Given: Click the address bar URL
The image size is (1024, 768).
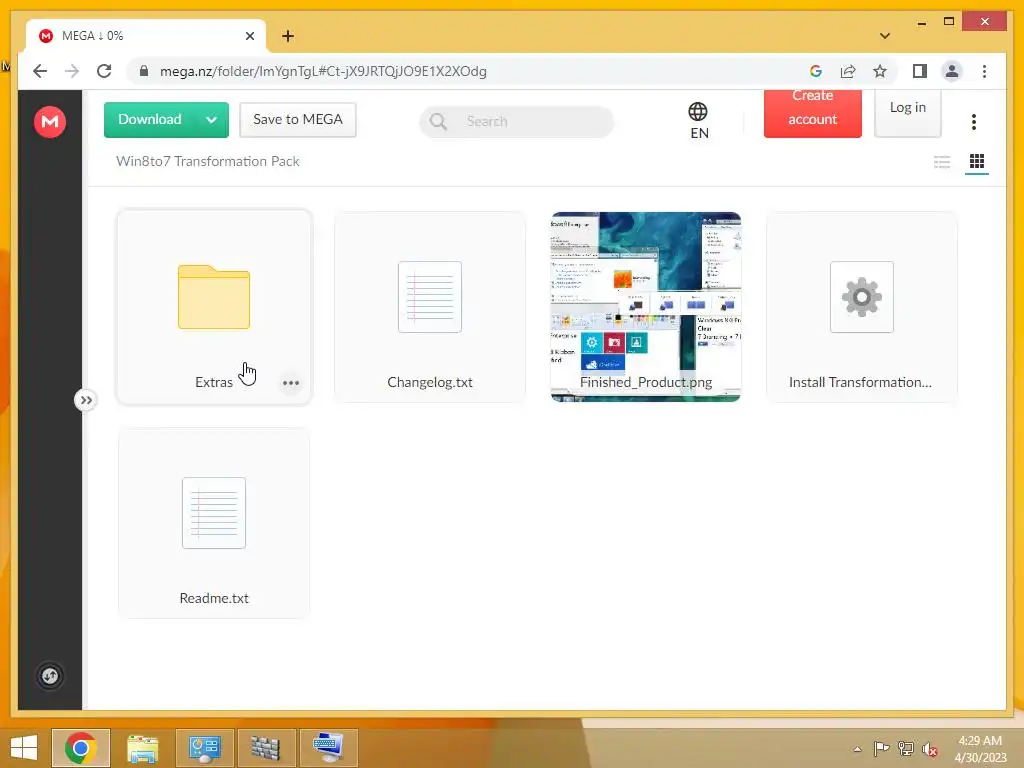Looking at the screenshot, I should point(323,71).
